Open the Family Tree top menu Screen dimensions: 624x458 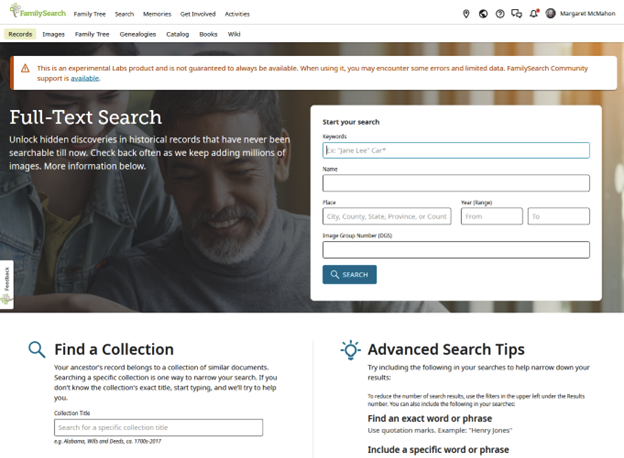click(90, 14)
